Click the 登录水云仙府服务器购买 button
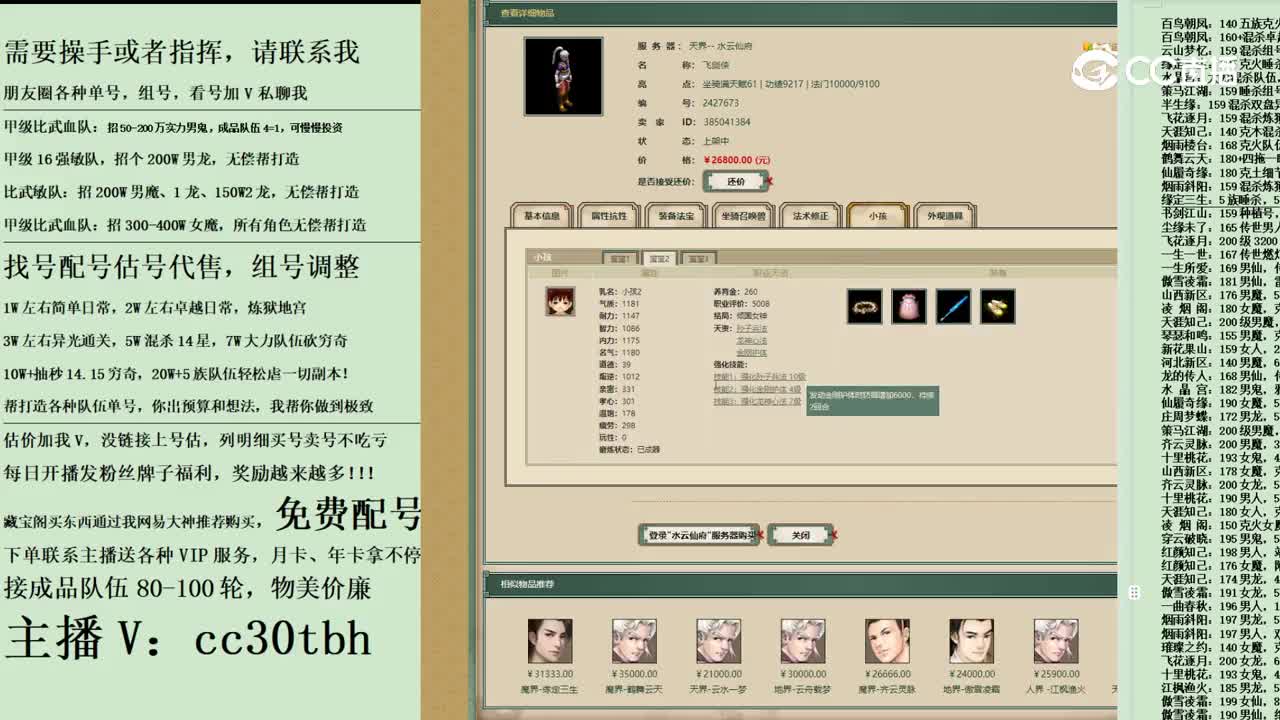 tap(698, 535)
